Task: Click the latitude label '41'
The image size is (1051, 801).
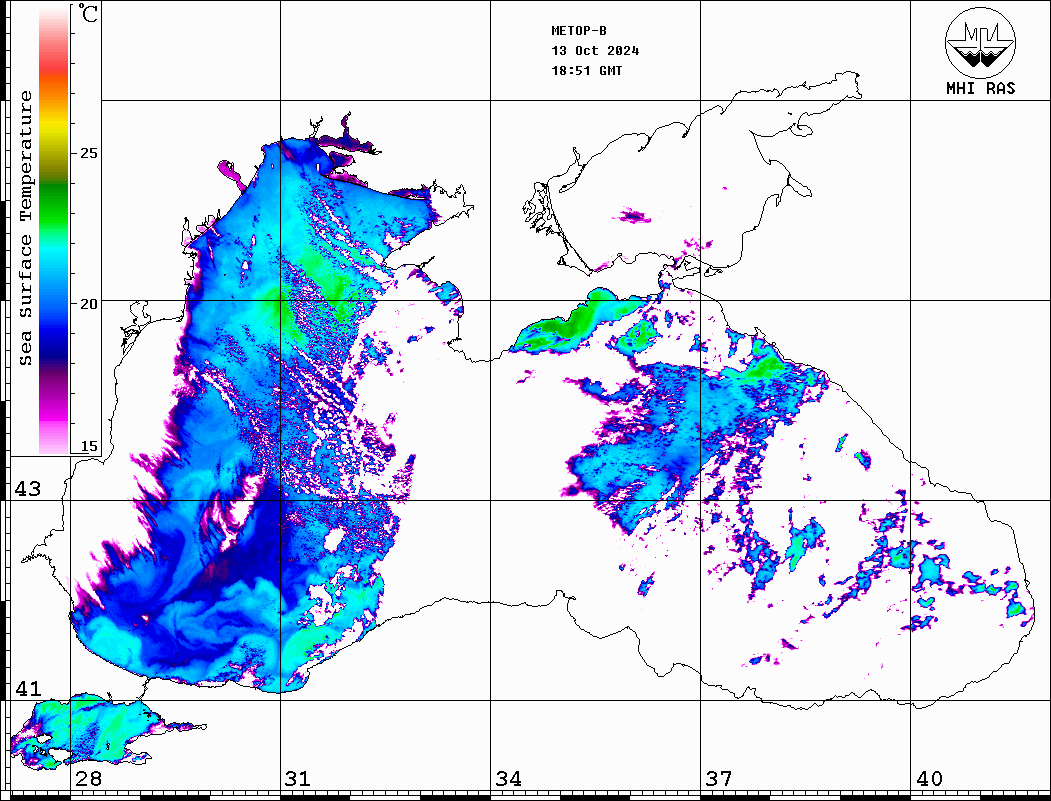Action: pyautogui.click(x=28, y=689)
